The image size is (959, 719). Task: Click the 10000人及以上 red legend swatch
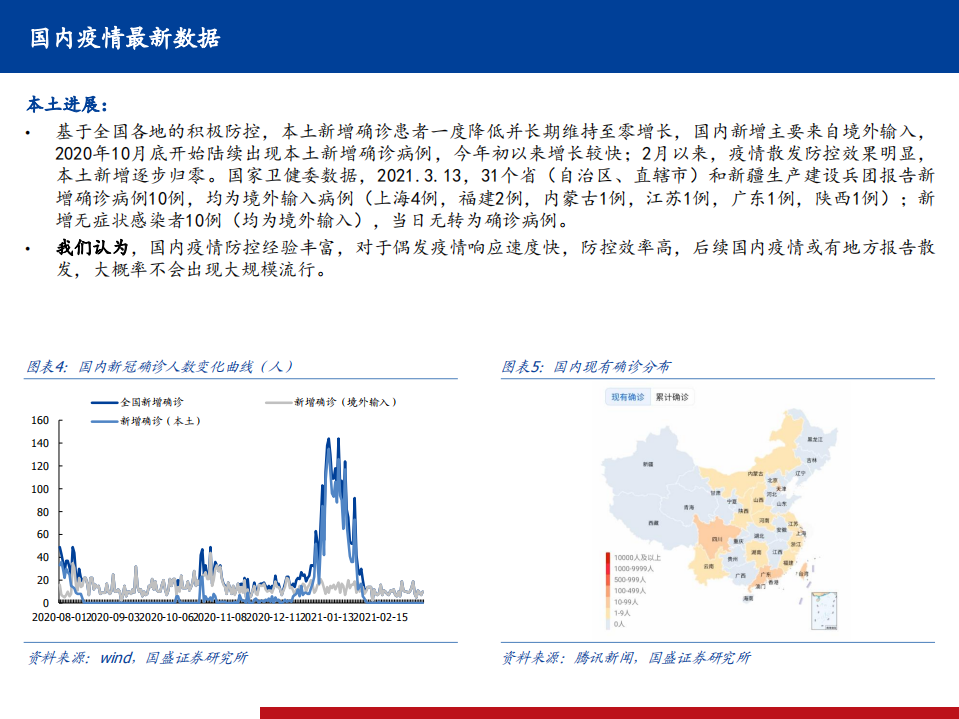(607, 557)
